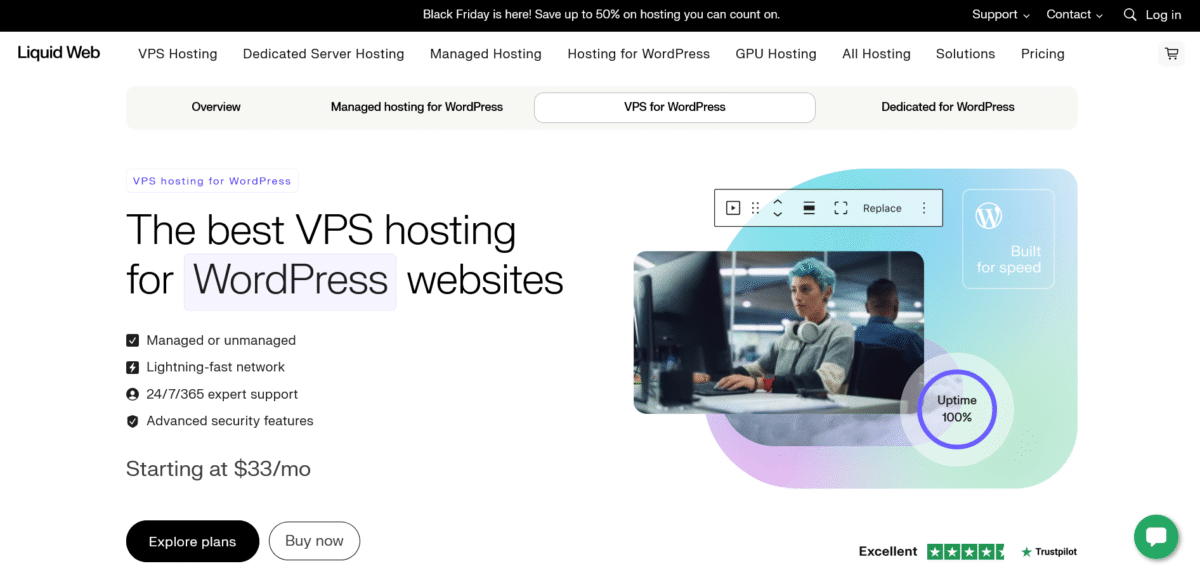The height and width of the screenshot is (585, 1200).
Task: Click Replace in the block toolbar
Action: click(882, 208)
